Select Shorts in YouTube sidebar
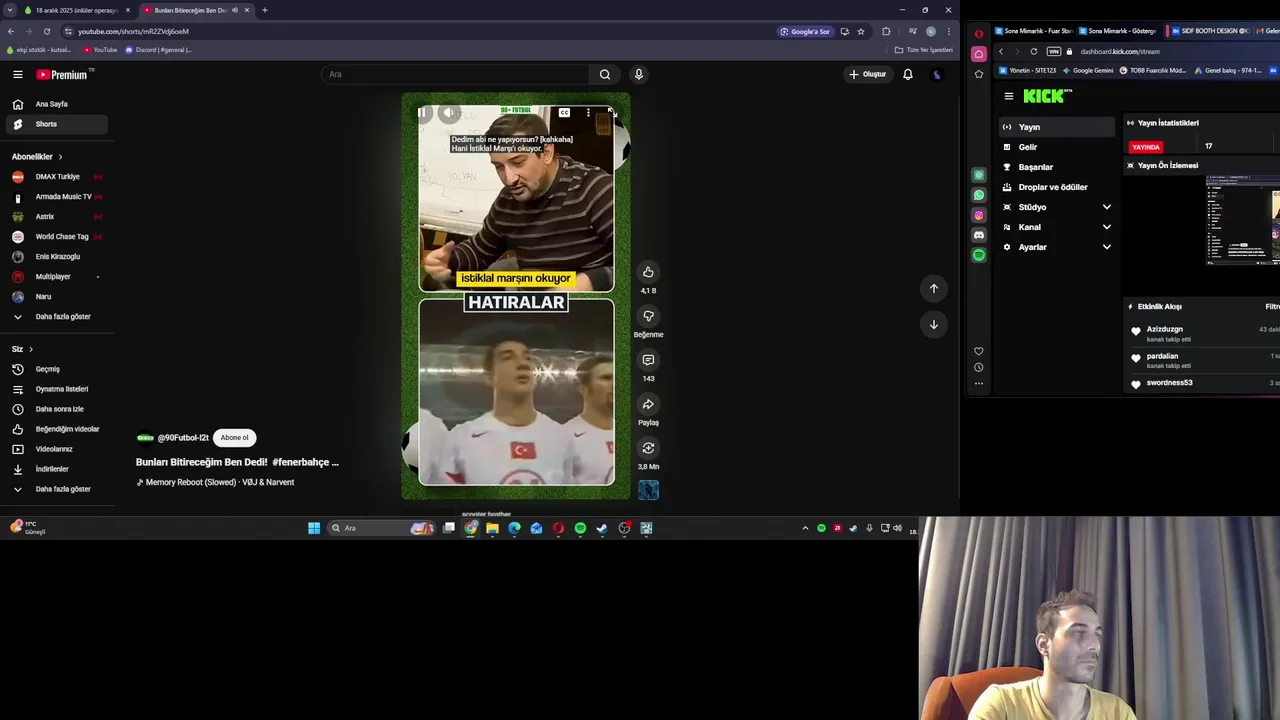This screenshot has height=720, width=1280. click(55, 124)
